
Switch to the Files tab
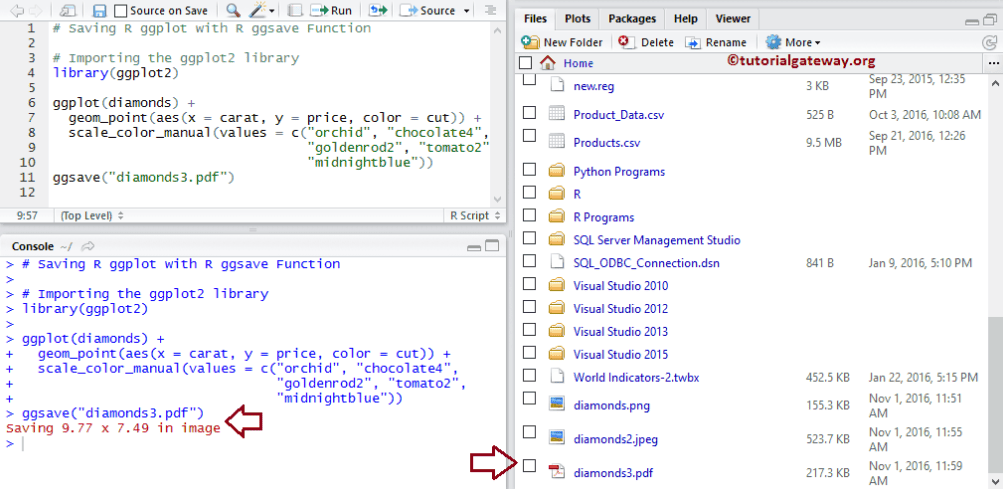click(535, 19)
